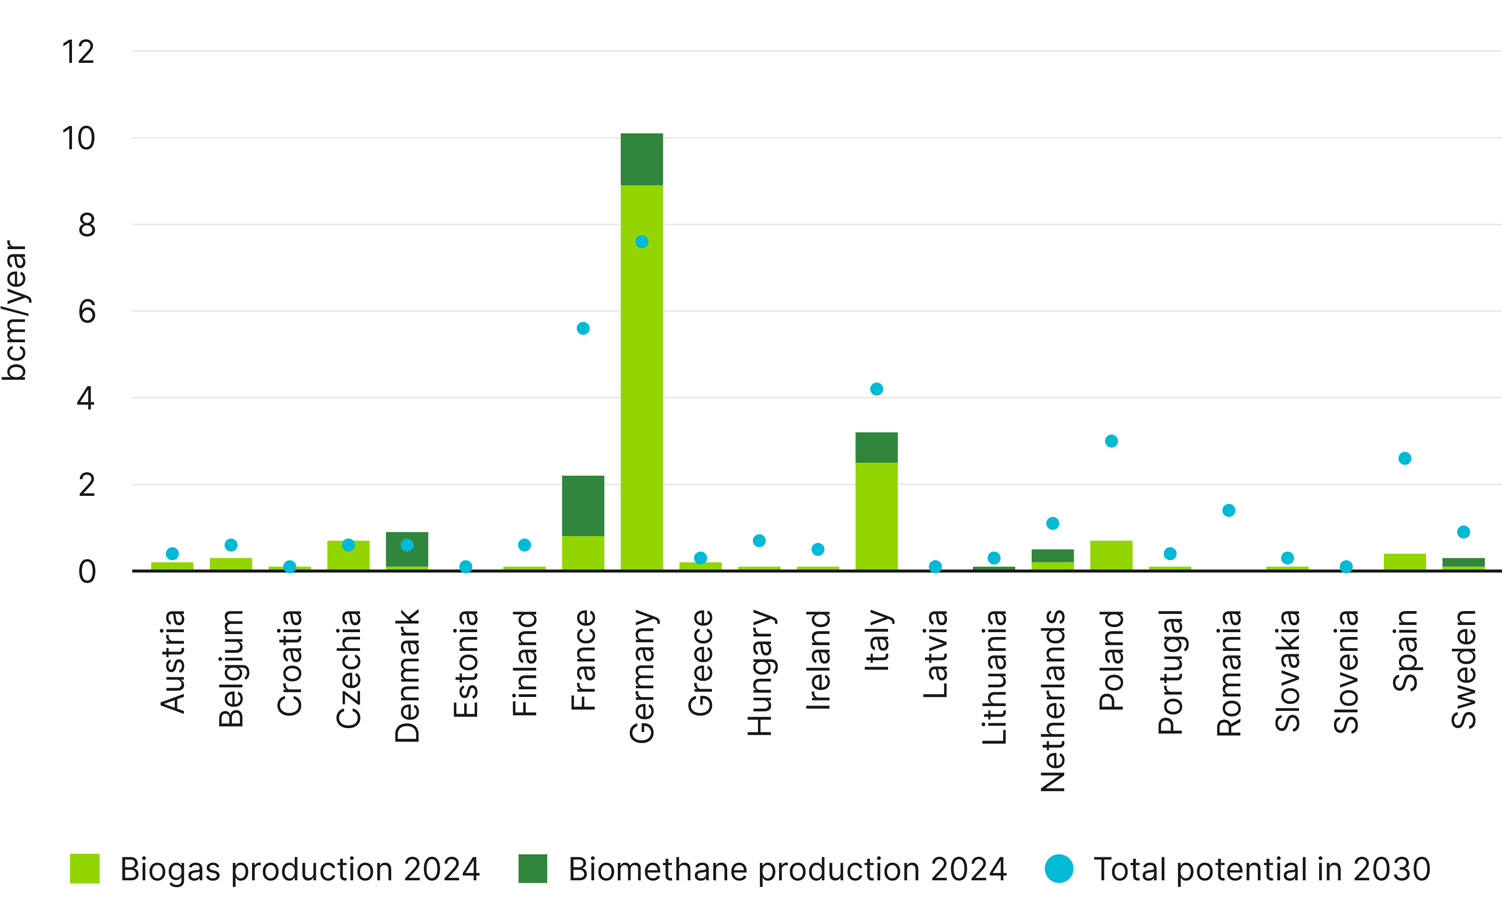Click France's blue 2030 potential dot
This screenshot has width=1502, height=924.
(x=583, y=328)
